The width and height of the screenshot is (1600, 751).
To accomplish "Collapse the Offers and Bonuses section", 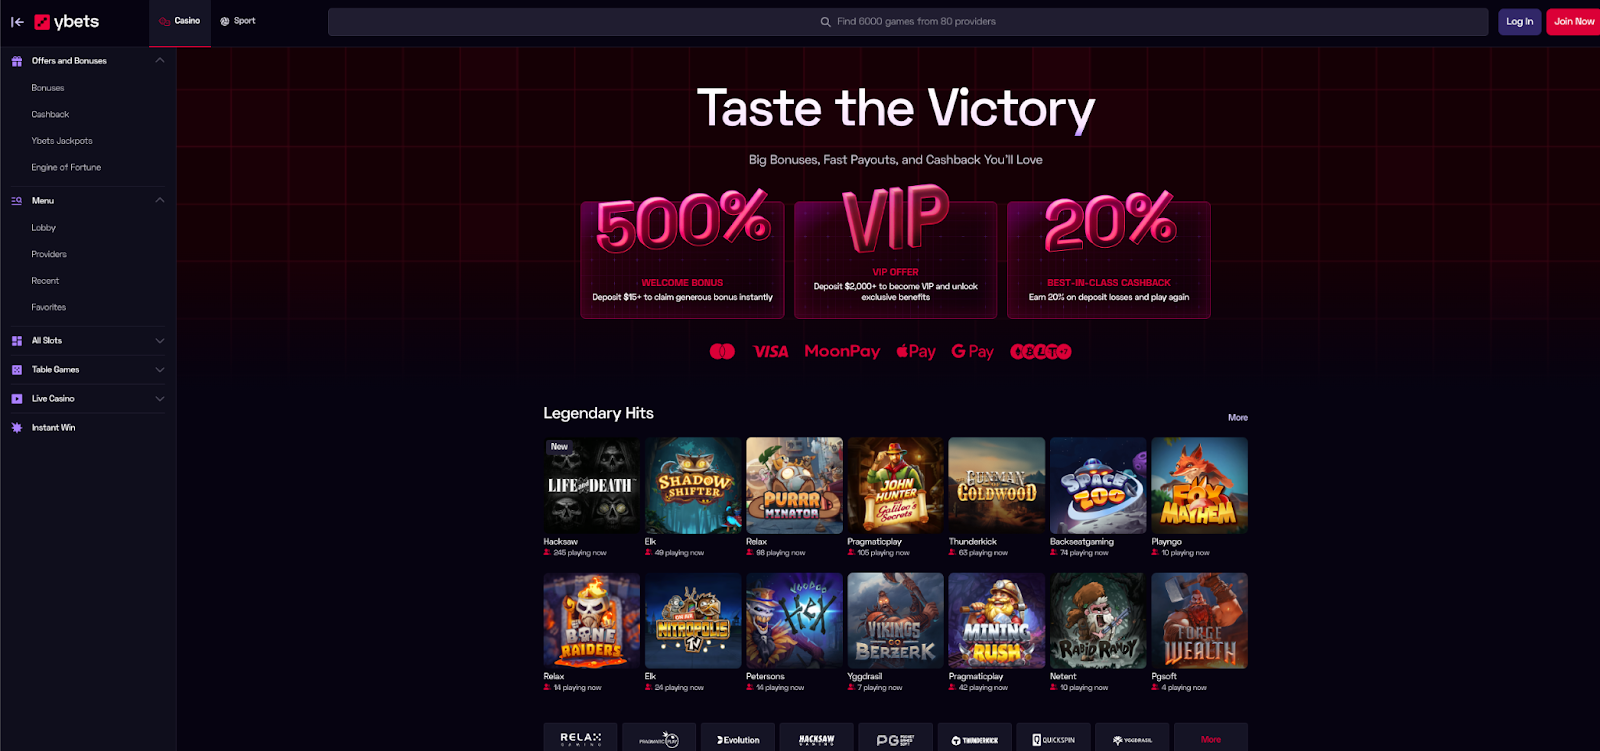I will tap(160, 61).
